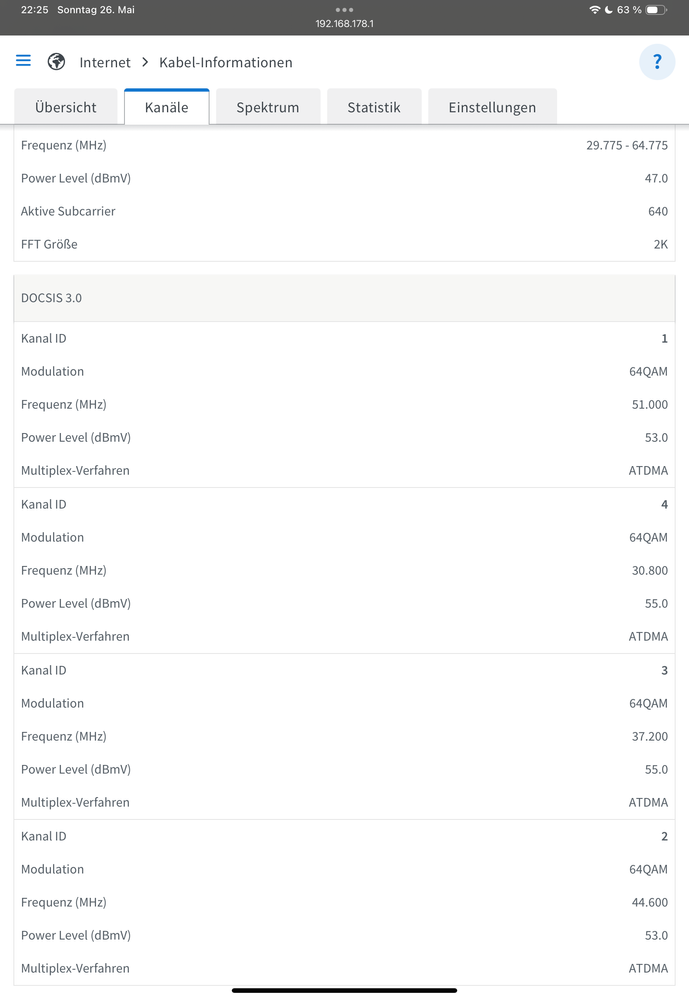
Task: Open the help question mark button
Action: click(x=657, y=62)
